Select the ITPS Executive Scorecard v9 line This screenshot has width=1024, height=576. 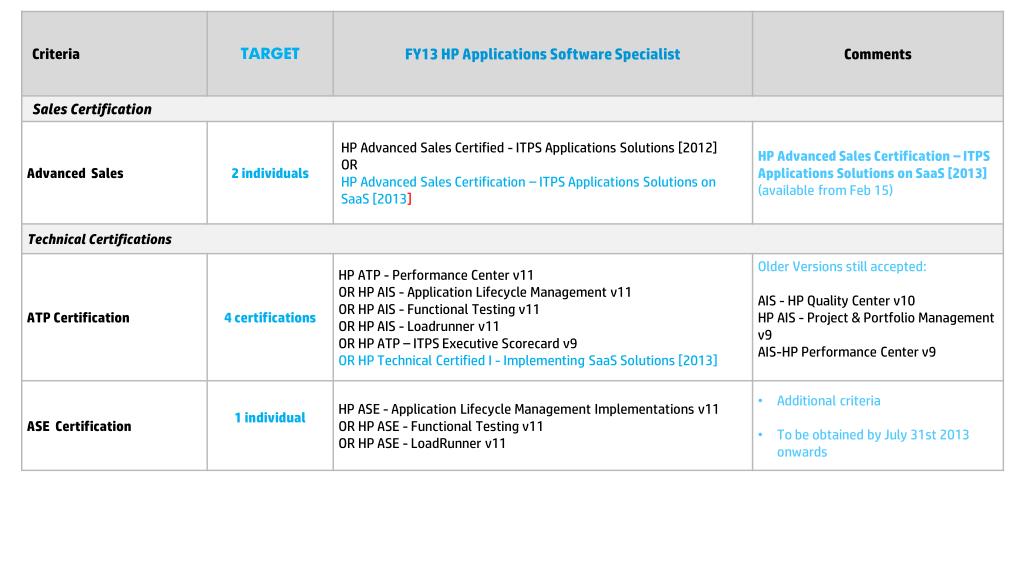pyautogui.click(x=457, y=343)
